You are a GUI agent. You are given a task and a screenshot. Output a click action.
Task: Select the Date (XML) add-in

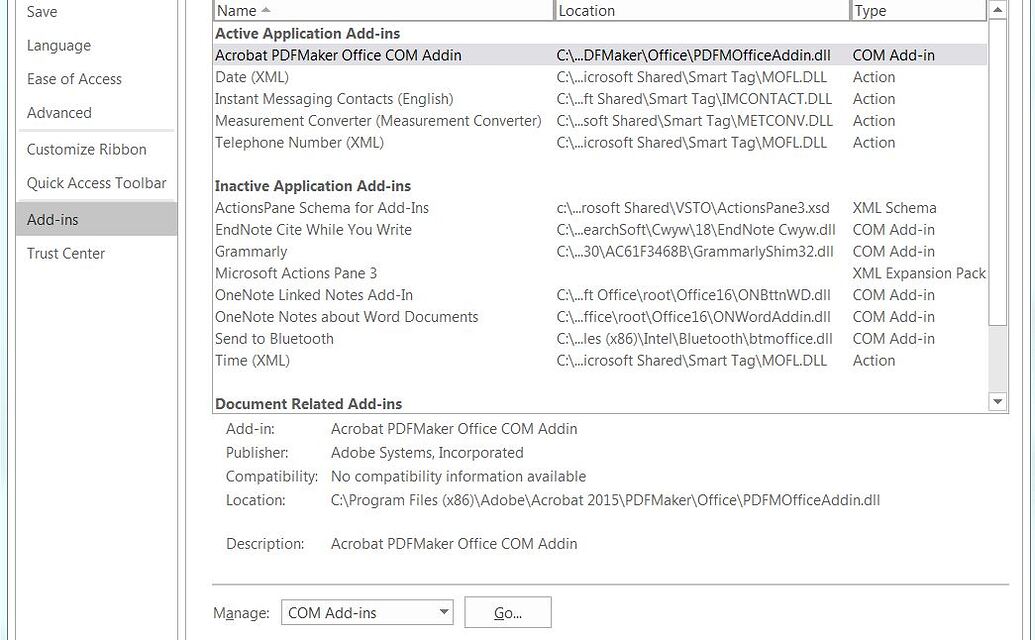pyautogui.click(x=253, y=76)
